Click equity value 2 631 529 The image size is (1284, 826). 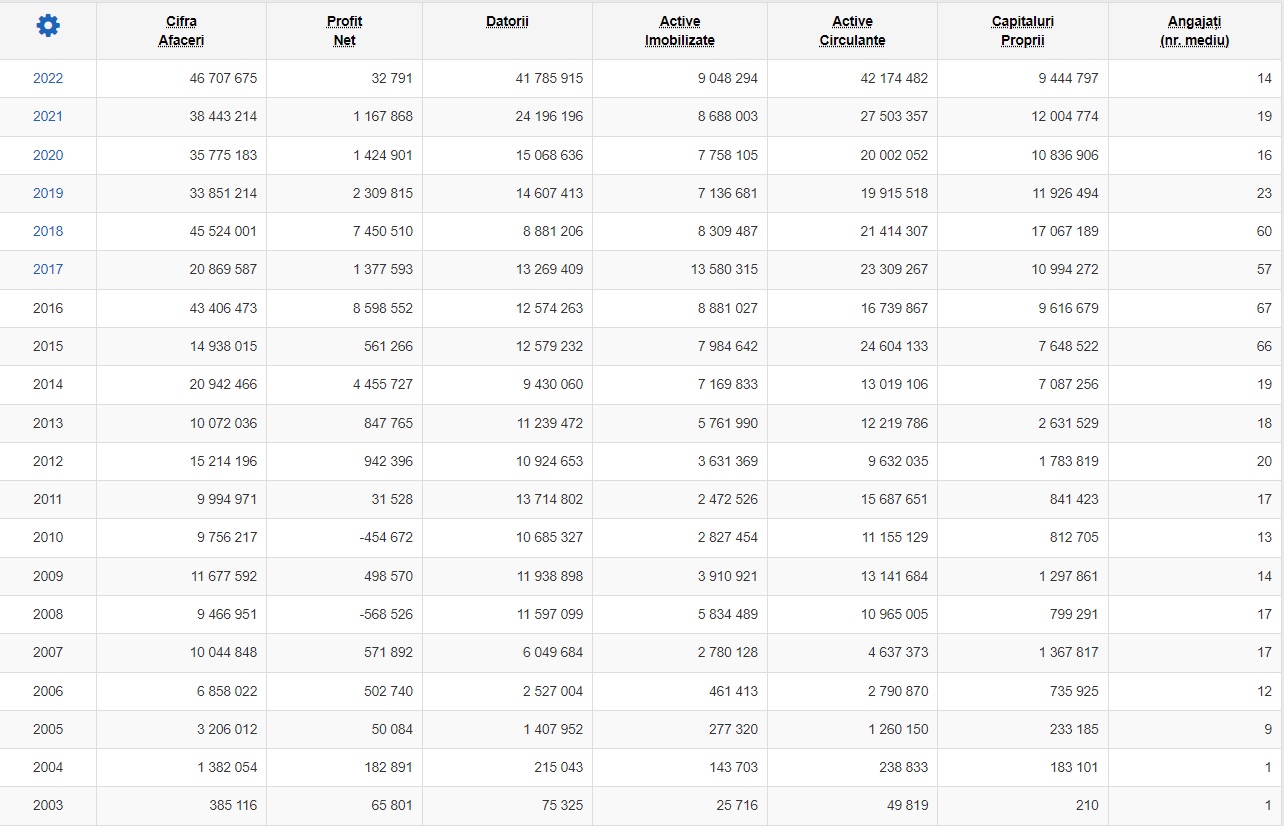coord(1069,423)
